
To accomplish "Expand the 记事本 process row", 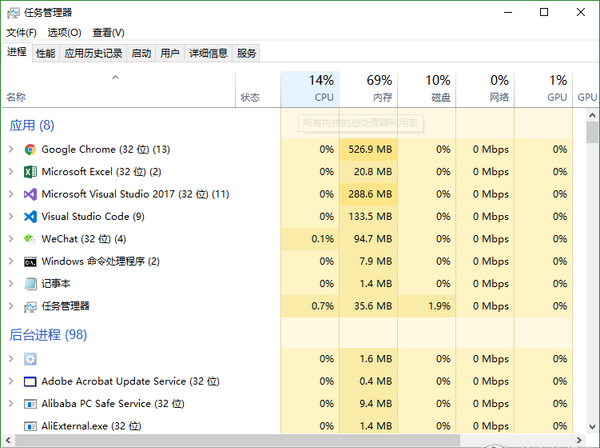I will pyautogui.click(x=11, y=284).
